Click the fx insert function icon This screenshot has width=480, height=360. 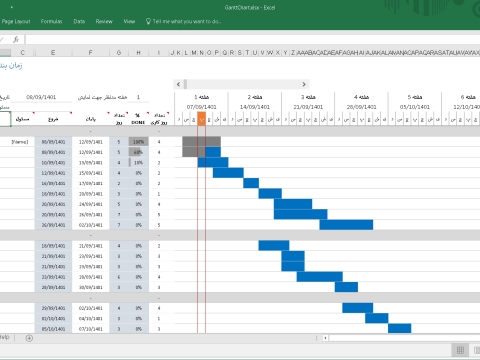coord(16,39)
